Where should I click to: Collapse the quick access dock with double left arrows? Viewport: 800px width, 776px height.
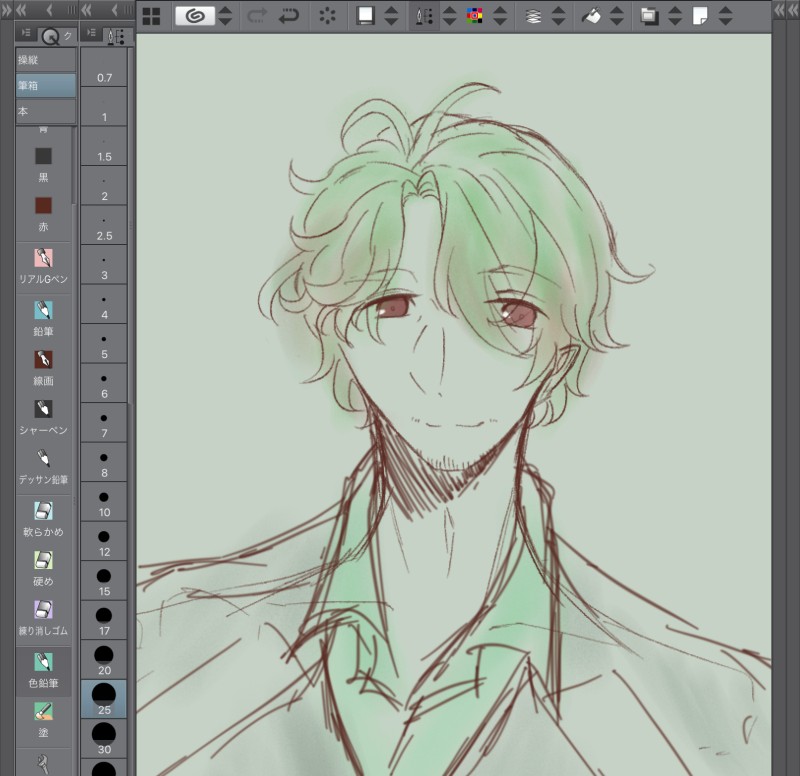pyautogui.click(x=21, y=10)
